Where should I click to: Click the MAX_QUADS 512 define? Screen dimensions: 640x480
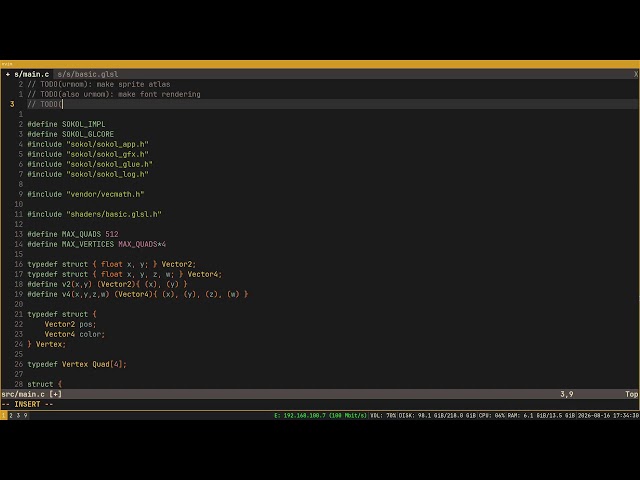pyautogui.click(x=73, y=234)
